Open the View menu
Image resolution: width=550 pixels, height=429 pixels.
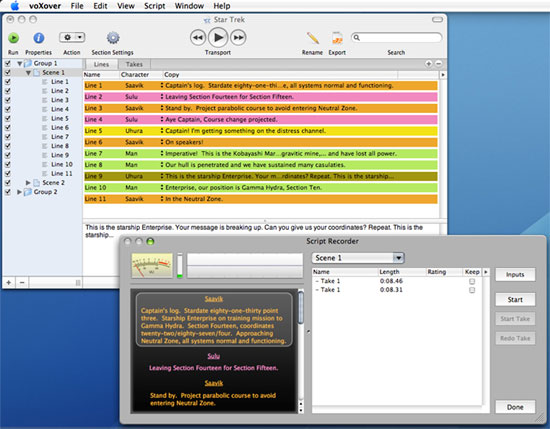click(x=126, y=6)
